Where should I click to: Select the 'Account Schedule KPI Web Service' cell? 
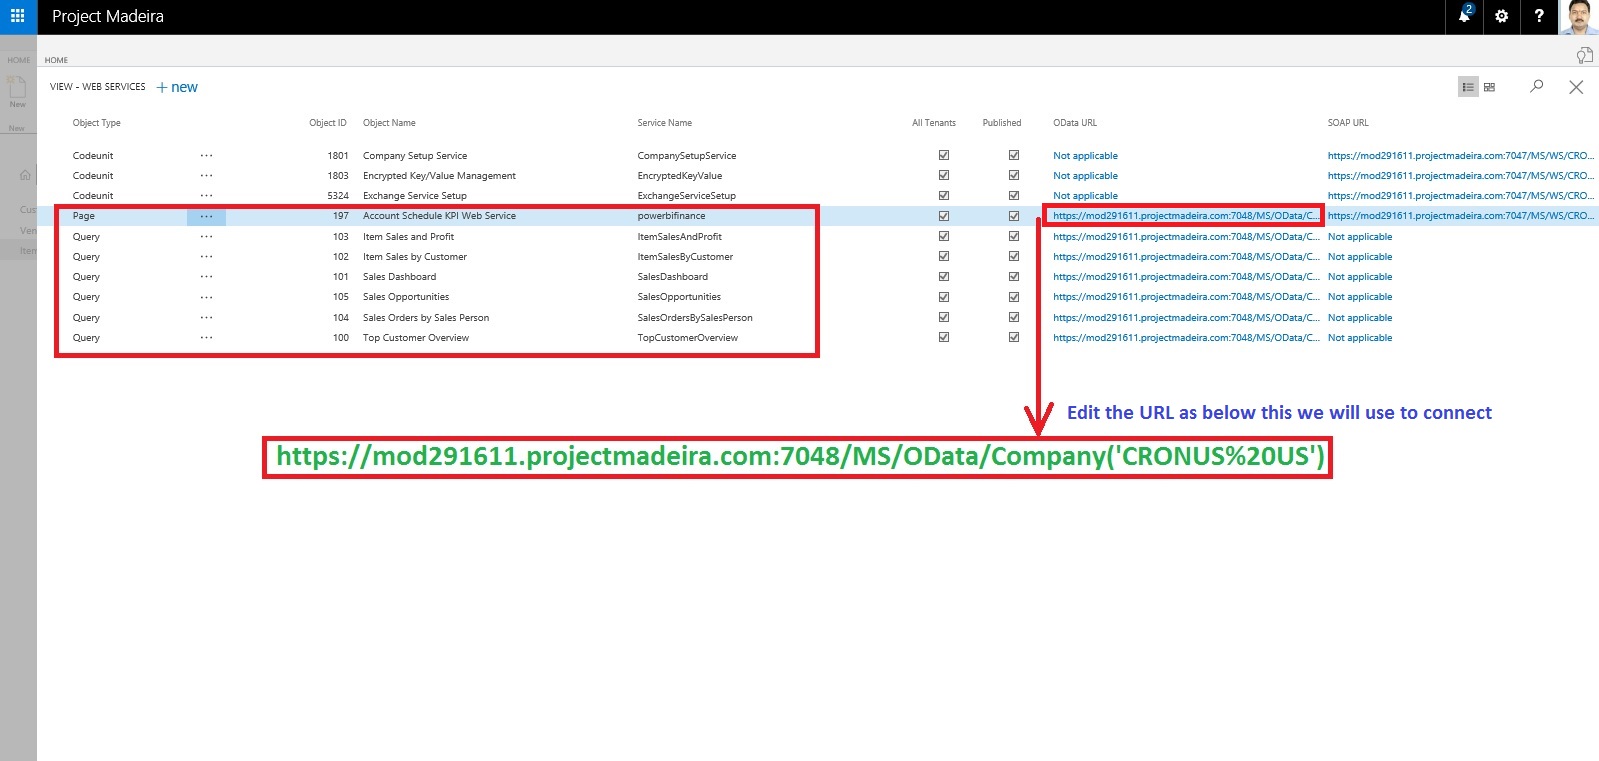coord(439,216)
